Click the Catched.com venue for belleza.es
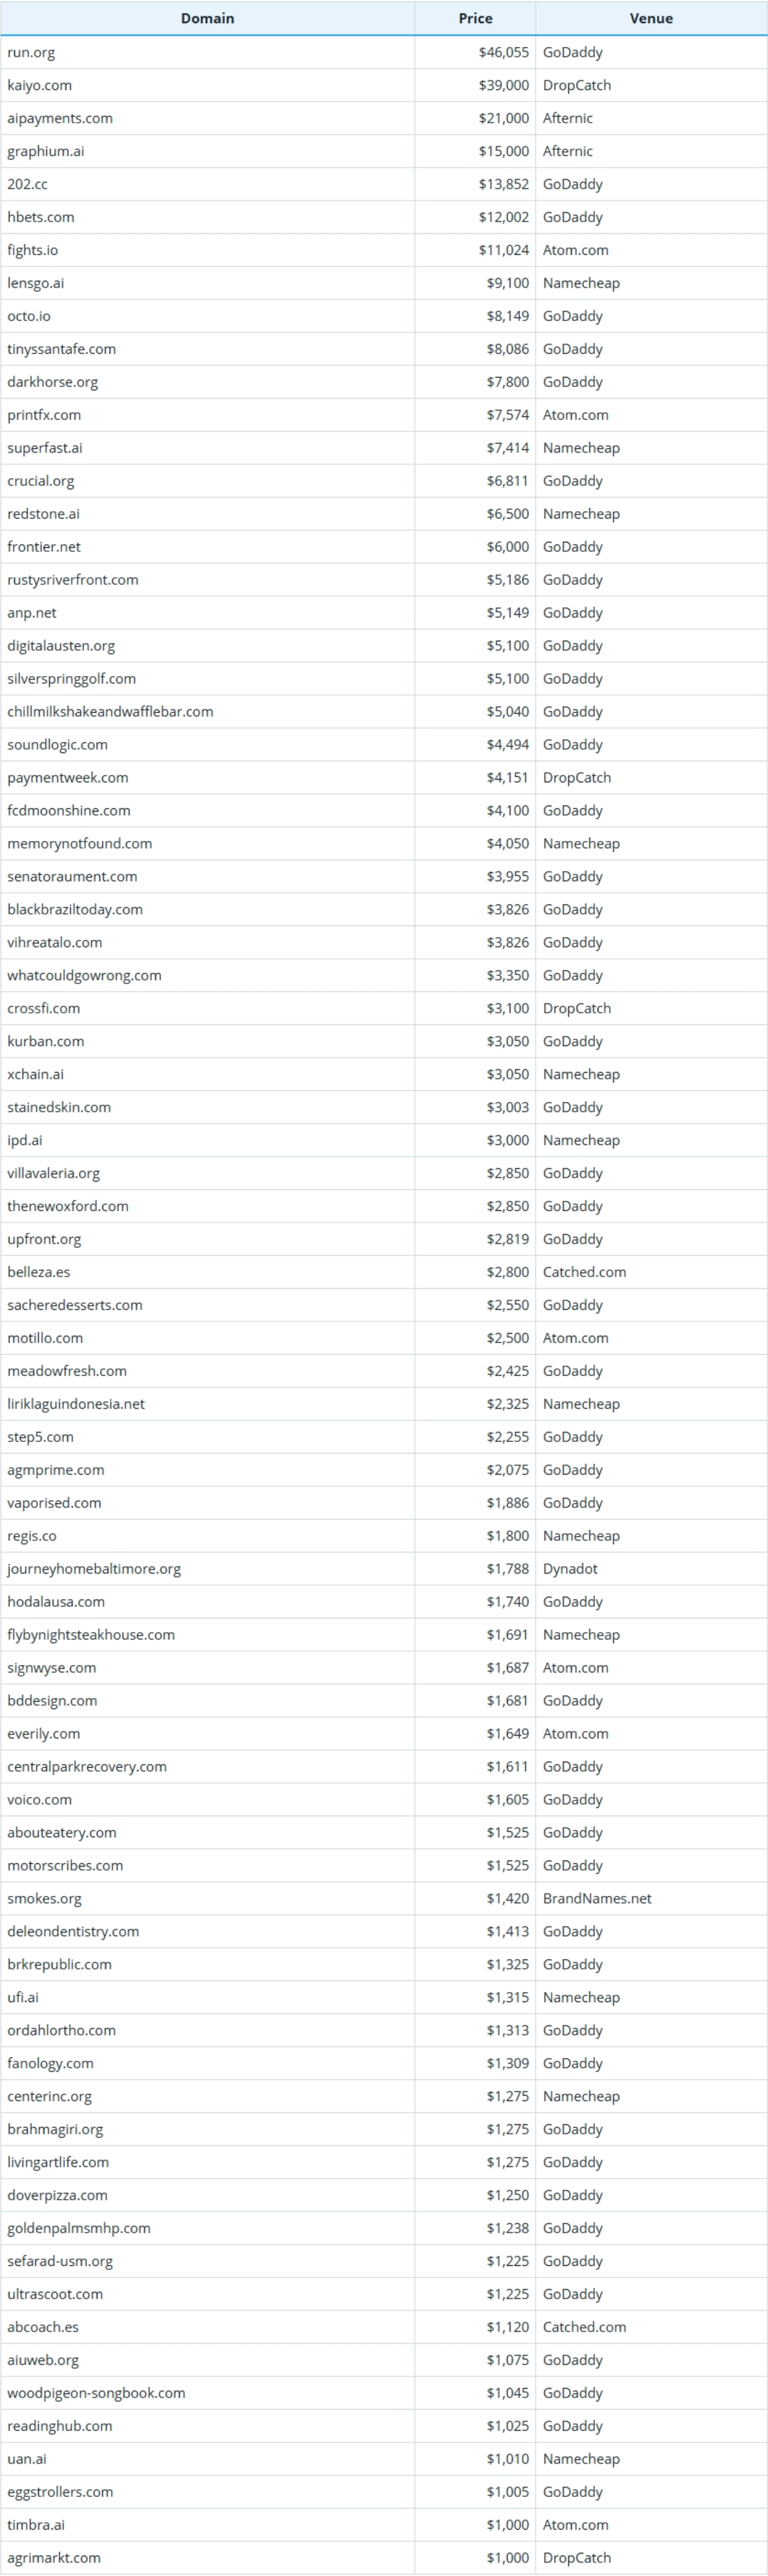 (584, 1272)
